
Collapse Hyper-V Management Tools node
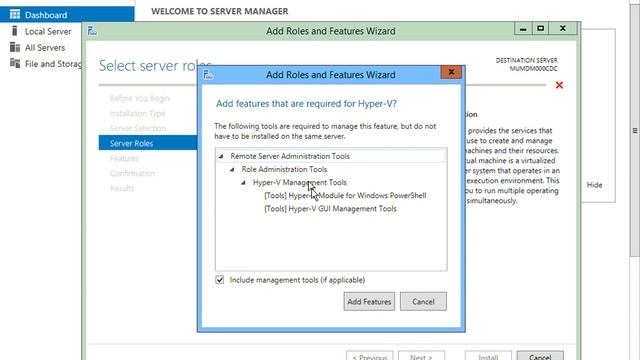pyautogui.click(x=243, y=182)
